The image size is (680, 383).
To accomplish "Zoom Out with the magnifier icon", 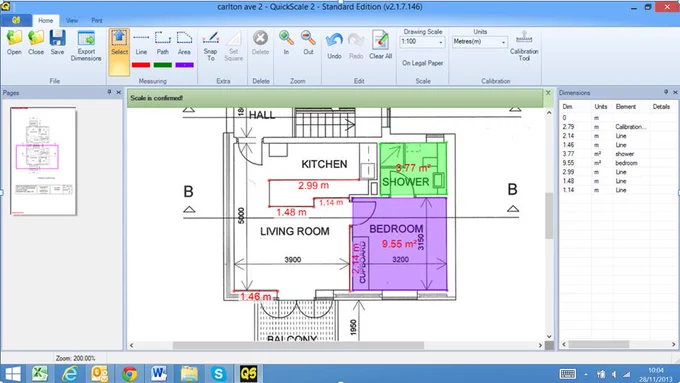I will click(308, 43).
